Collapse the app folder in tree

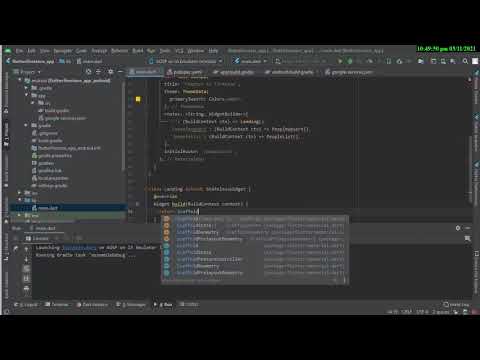point(26,95)
